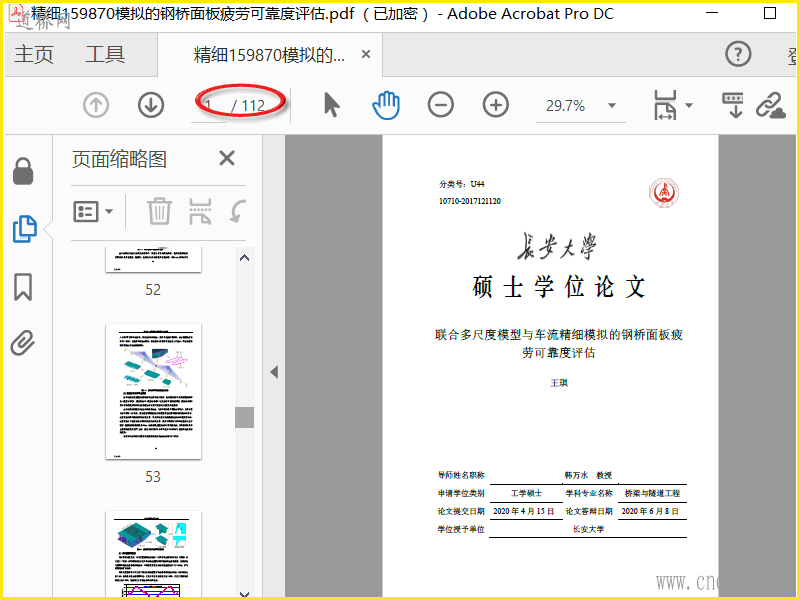Click the 硕士学位论文 heading text
The height and width of the screenshot is (600, 800).
click(x=559, y=287)
